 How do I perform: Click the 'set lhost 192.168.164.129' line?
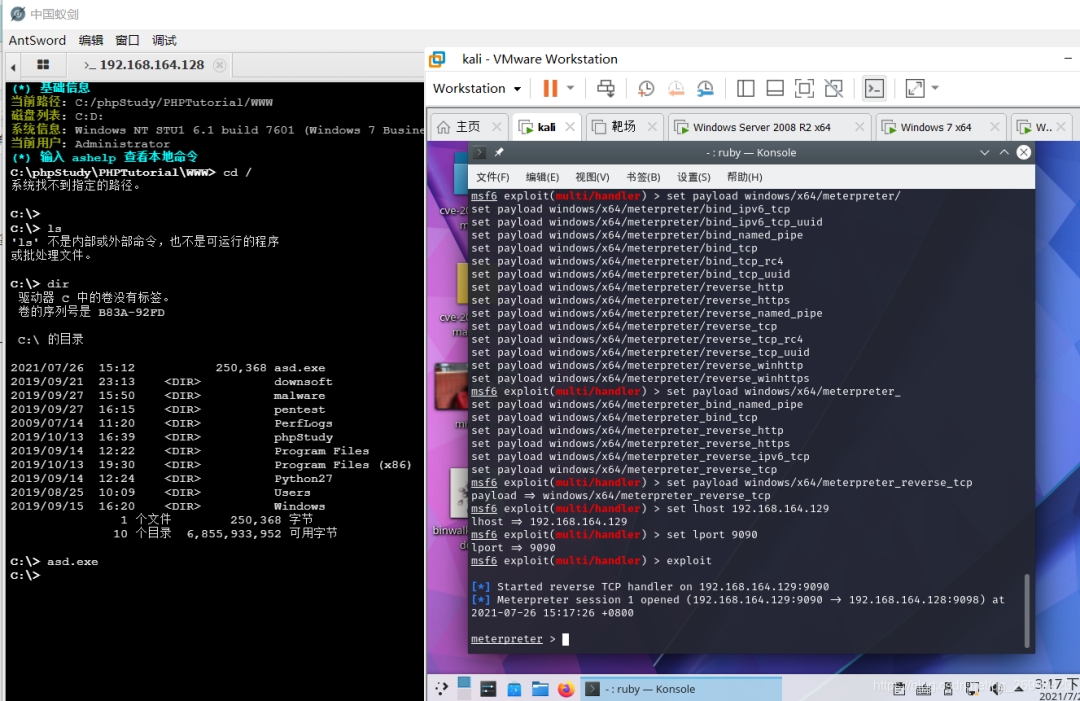(x=748, y=508)
